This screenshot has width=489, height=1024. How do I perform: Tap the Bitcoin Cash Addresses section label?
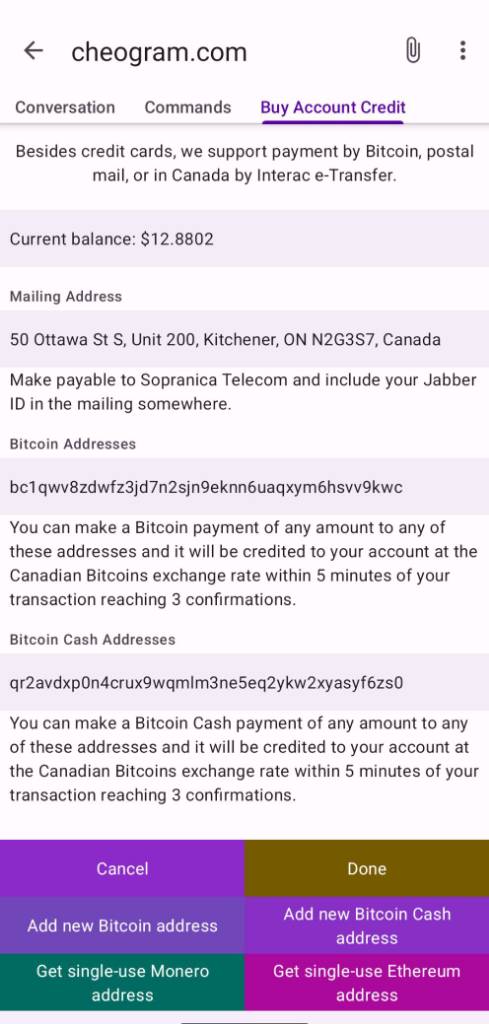click(92, 639)
